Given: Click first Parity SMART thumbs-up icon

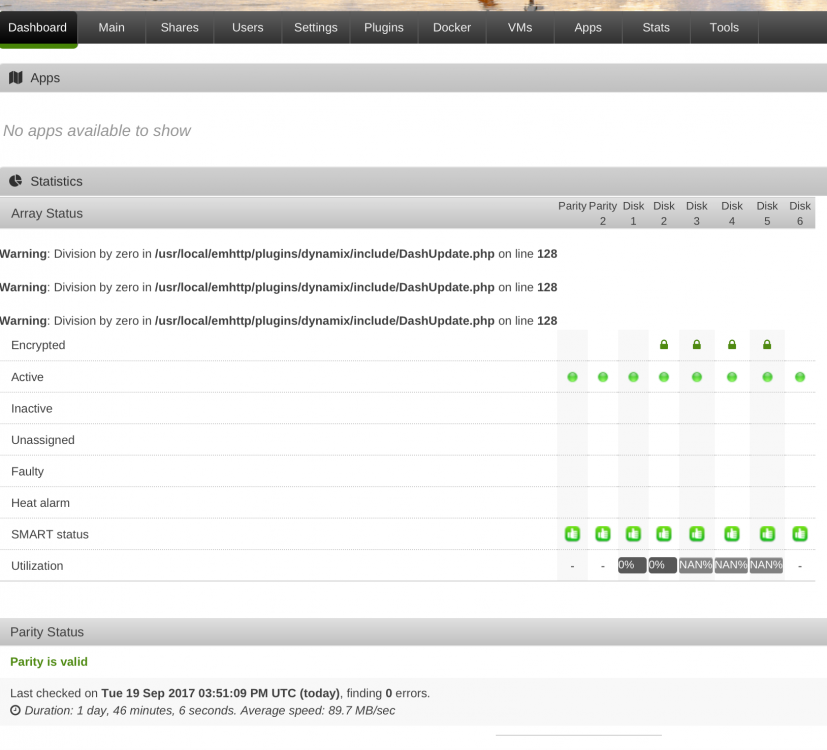Looking at the screenshot, I should [x=572, y=534].
